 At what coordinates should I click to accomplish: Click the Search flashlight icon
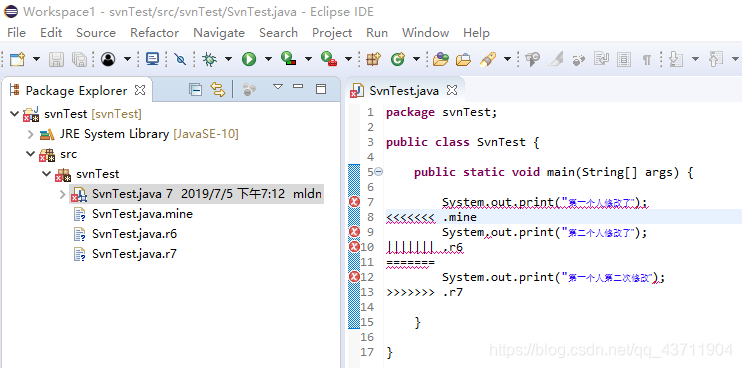click(x=487, y=59)
